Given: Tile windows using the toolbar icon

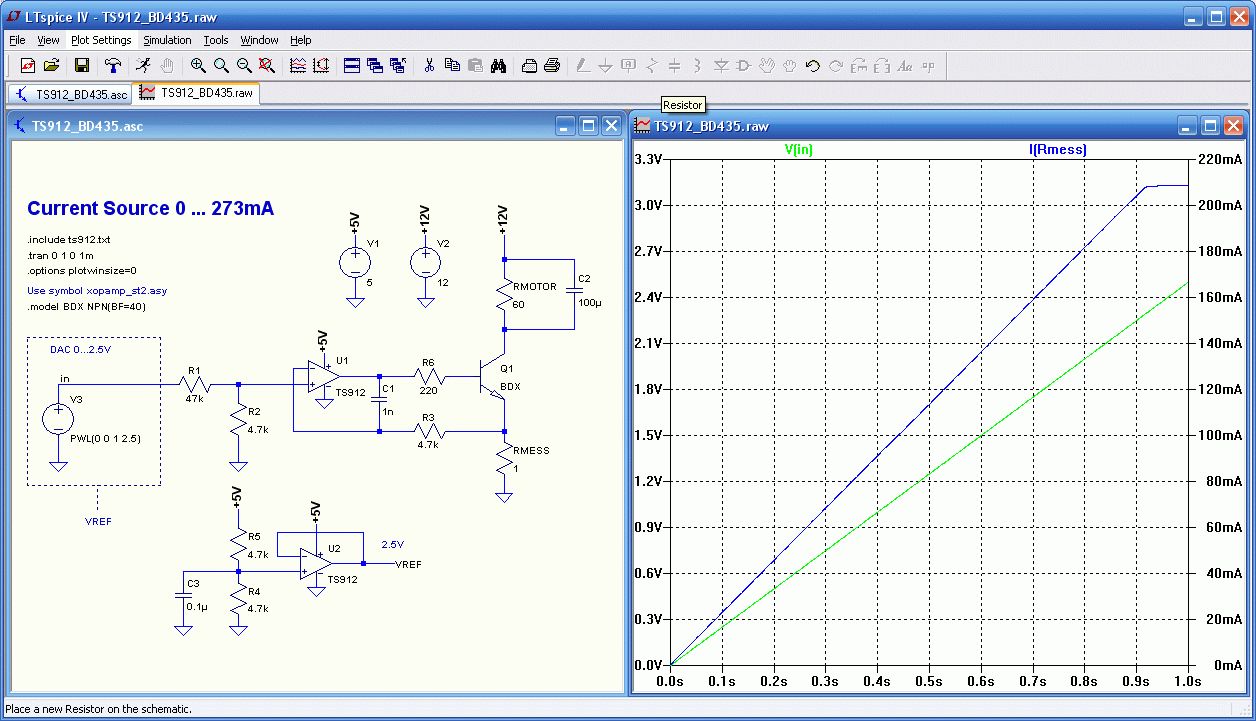Looking at the screenshot, I should pyautogui.click(x=352, y=66).
